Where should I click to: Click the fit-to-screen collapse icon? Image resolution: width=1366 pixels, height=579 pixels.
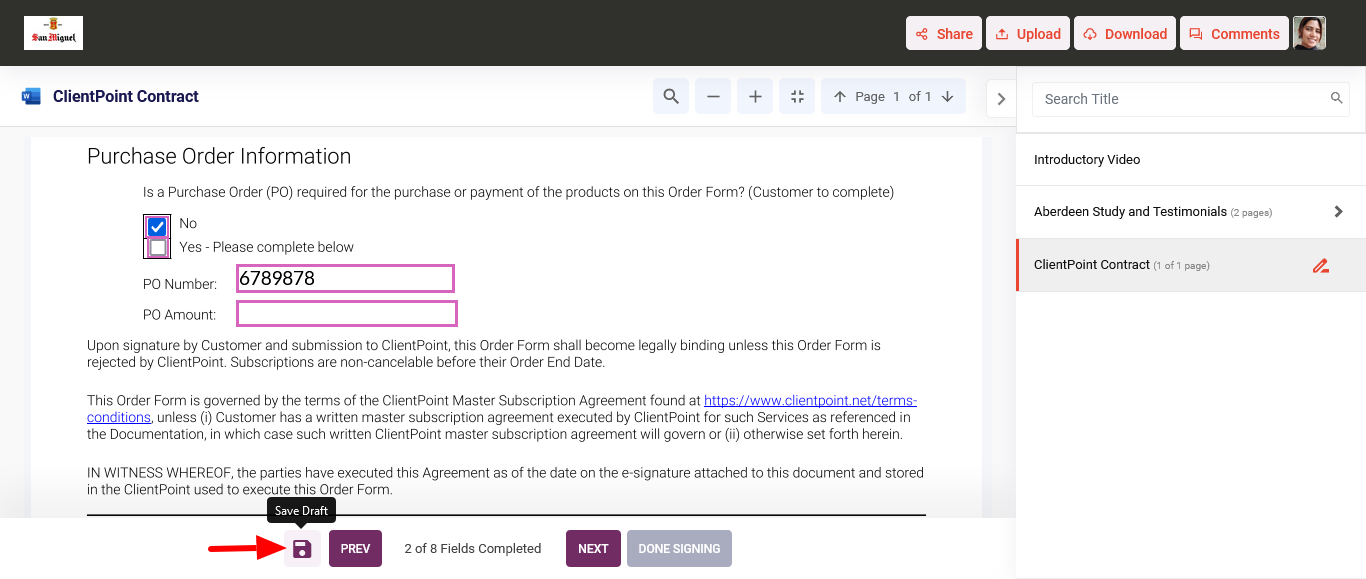click(x=797, y=97)
